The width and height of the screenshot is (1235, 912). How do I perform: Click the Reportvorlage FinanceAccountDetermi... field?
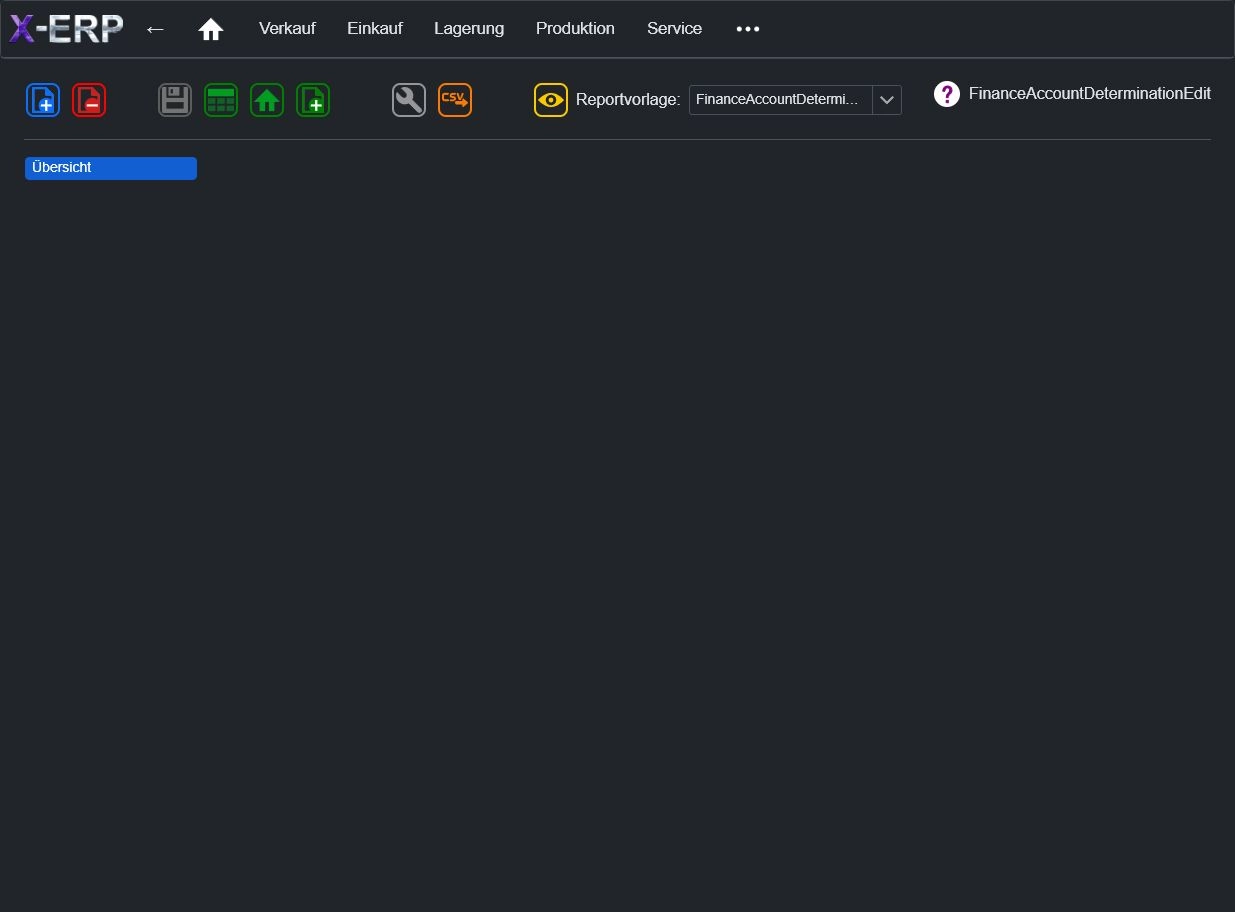[x=780, y=100]
